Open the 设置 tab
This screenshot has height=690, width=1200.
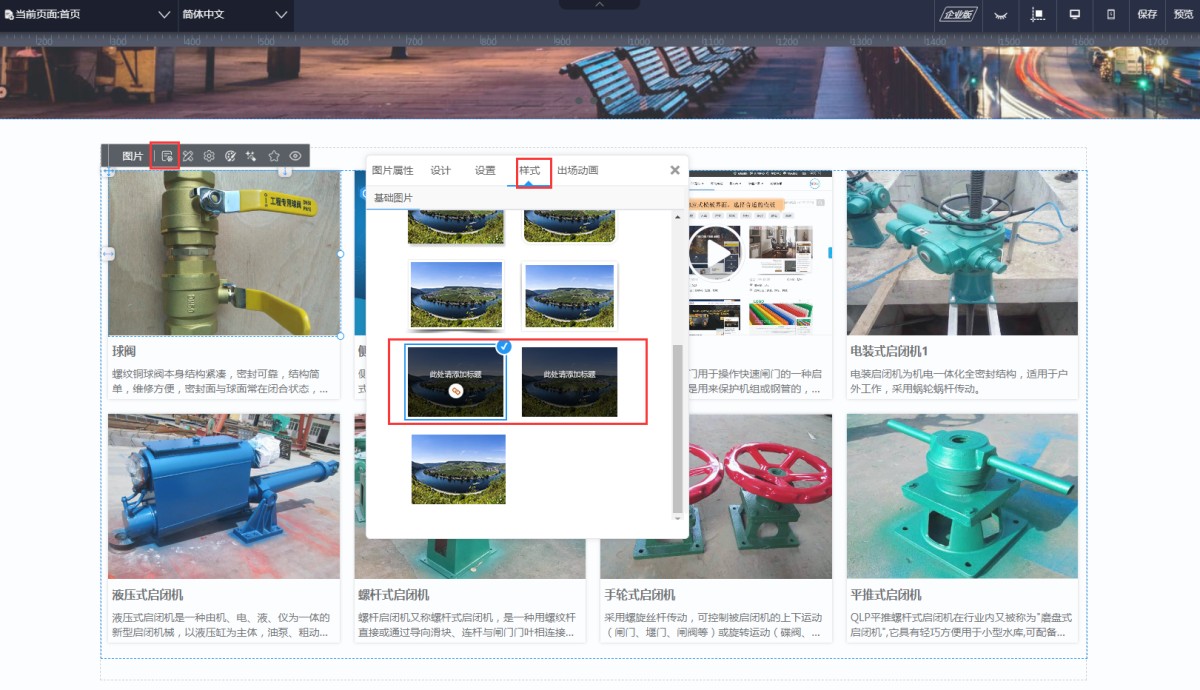(x=485, y=170)
